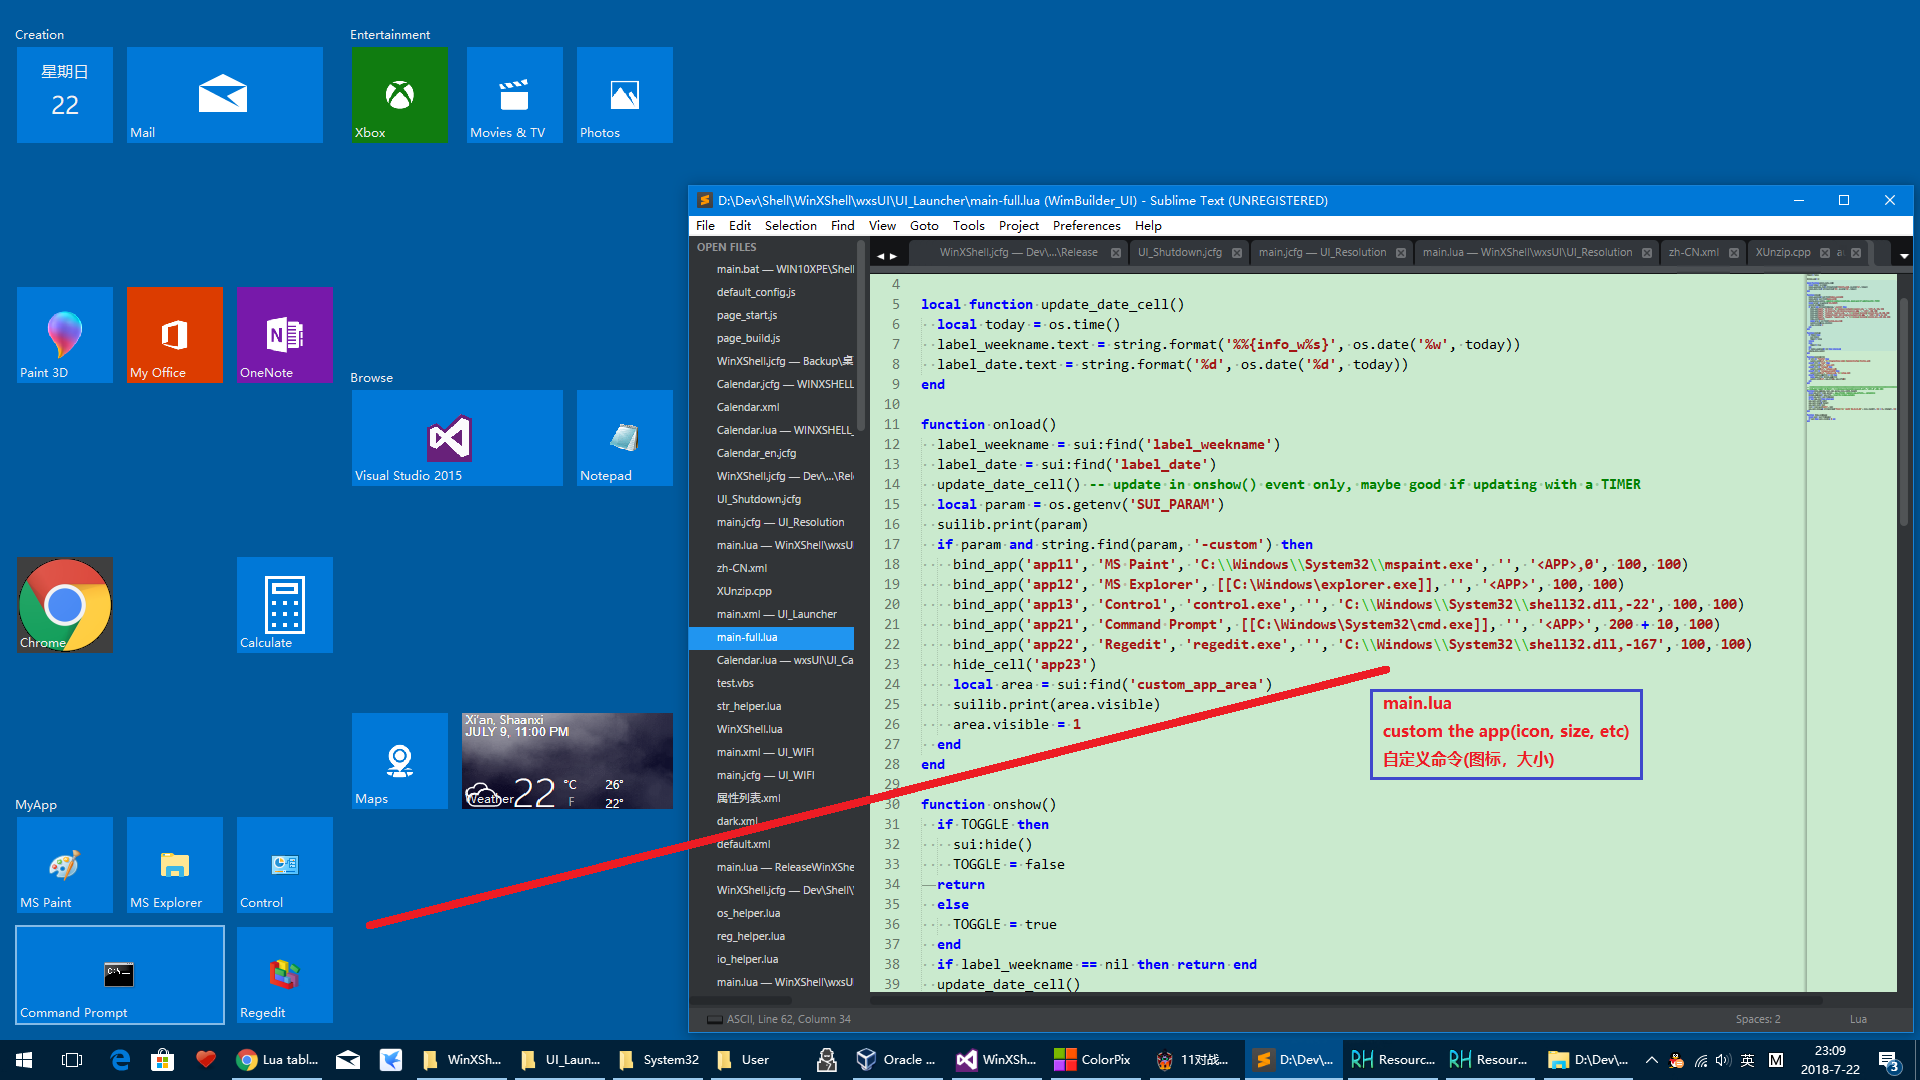Launch the Notepad tile

click(624, 438)
